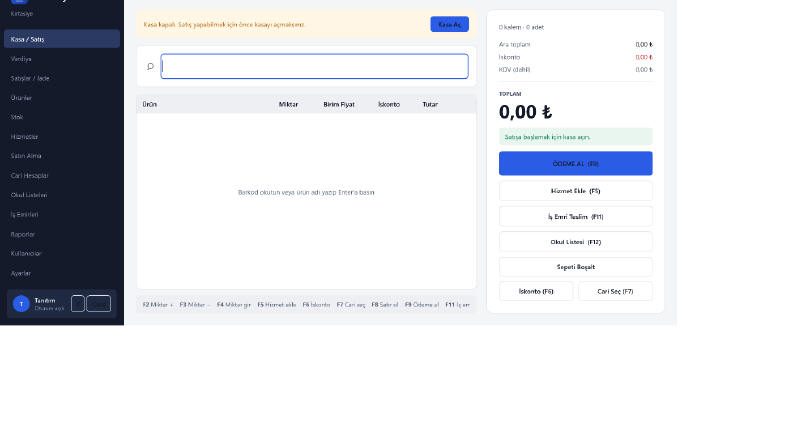Viewport: 793px width, 446px height.
Task: Click the large total 0,00 ₺ amount
Action: [x=525, y=112]
